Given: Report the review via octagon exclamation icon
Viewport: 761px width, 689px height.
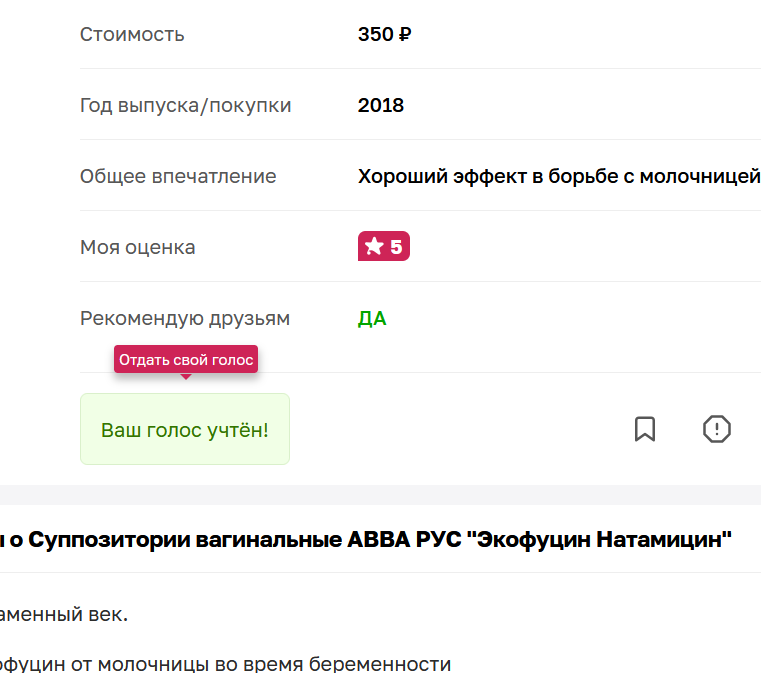Looking at the screenshot, I should [x=717, y=429].
